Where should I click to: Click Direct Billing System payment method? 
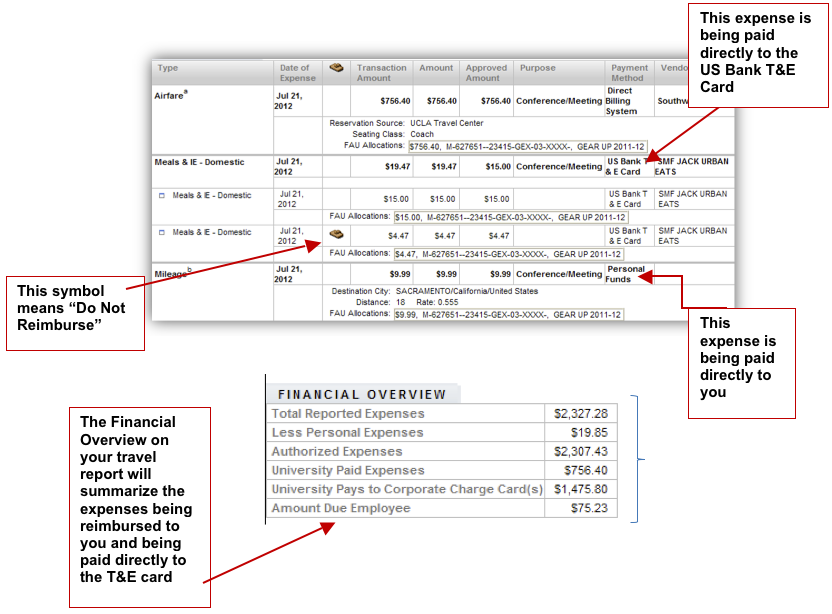621,101
